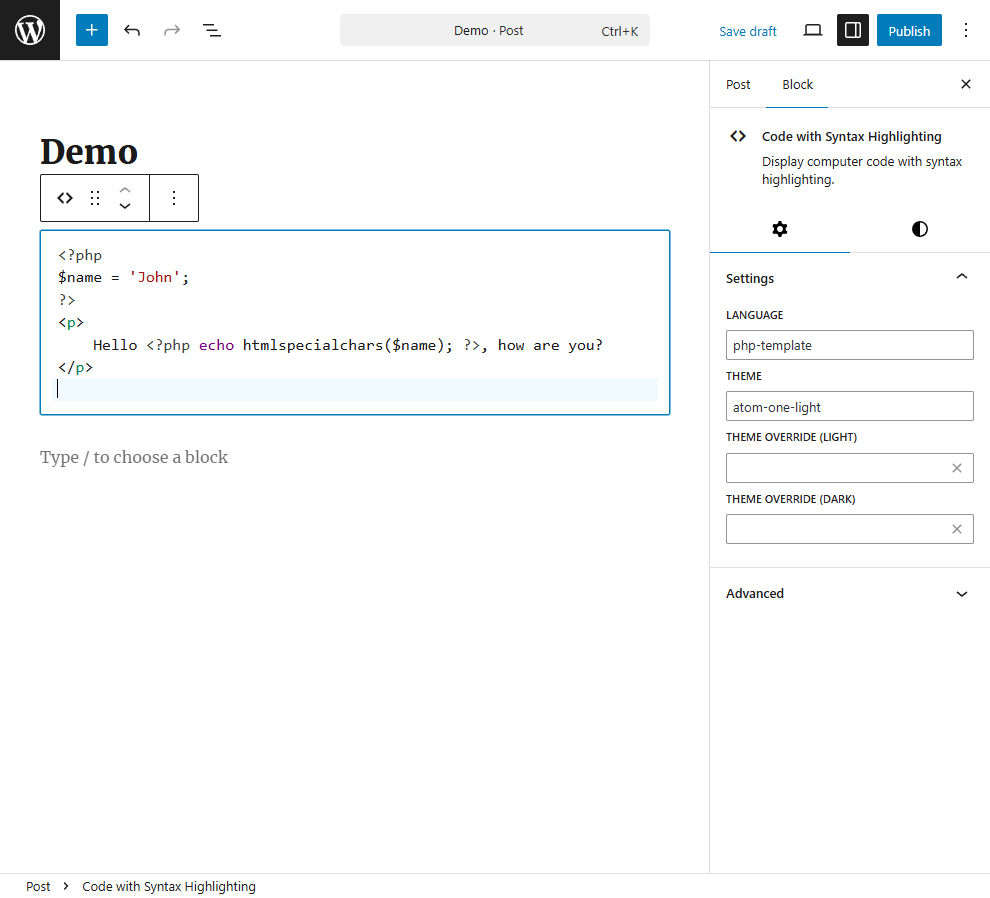This screenshot has width=990, height=898.
Task: Collapse the Settings panel section
Action: pos(962,277)
